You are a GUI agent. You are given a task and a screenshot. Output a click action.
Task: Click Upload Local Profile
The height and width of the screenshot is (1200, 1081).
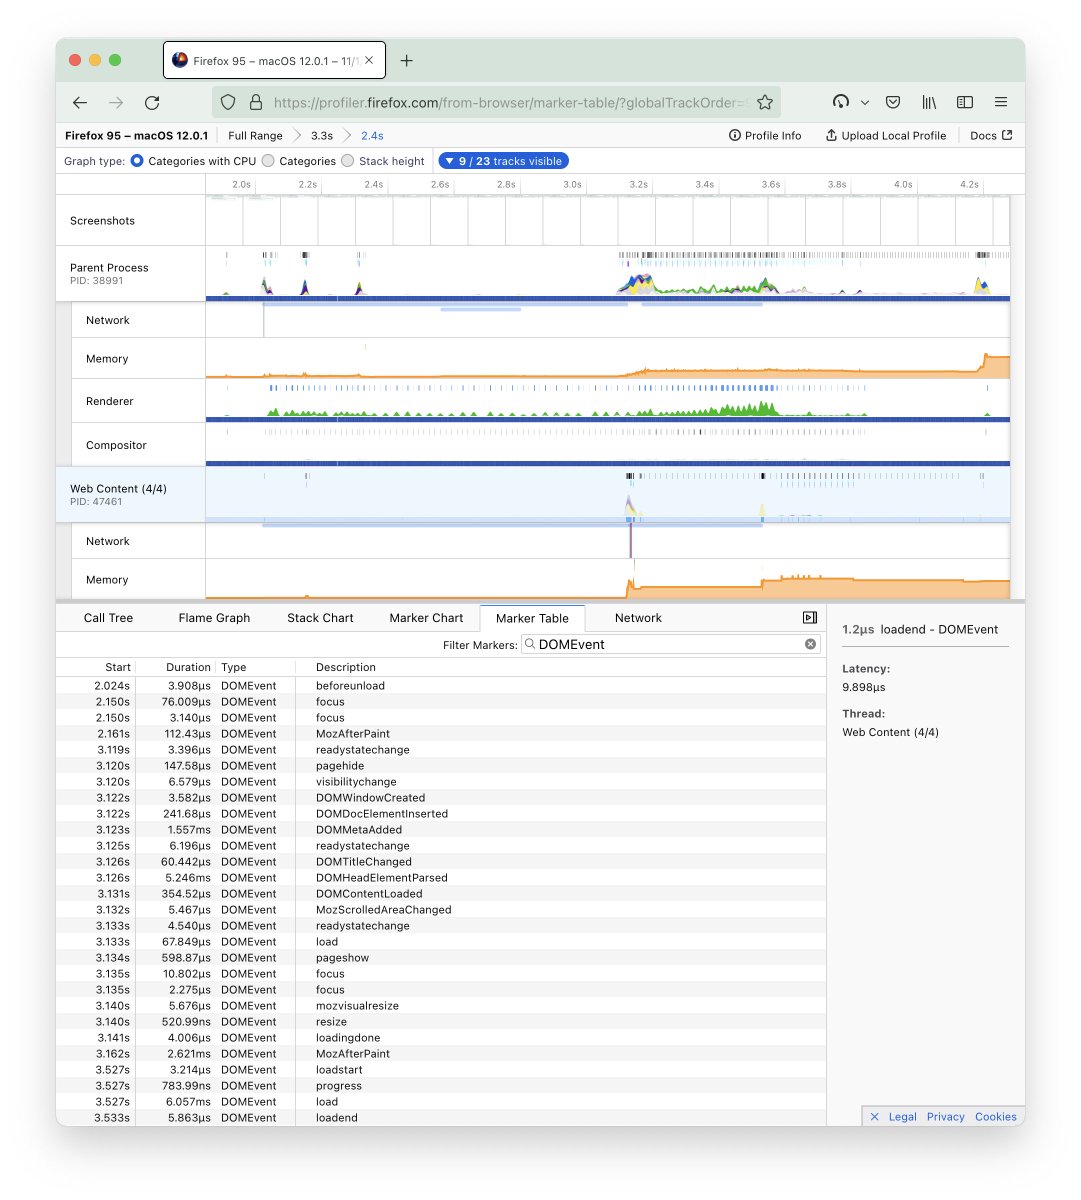click(885, 135)
